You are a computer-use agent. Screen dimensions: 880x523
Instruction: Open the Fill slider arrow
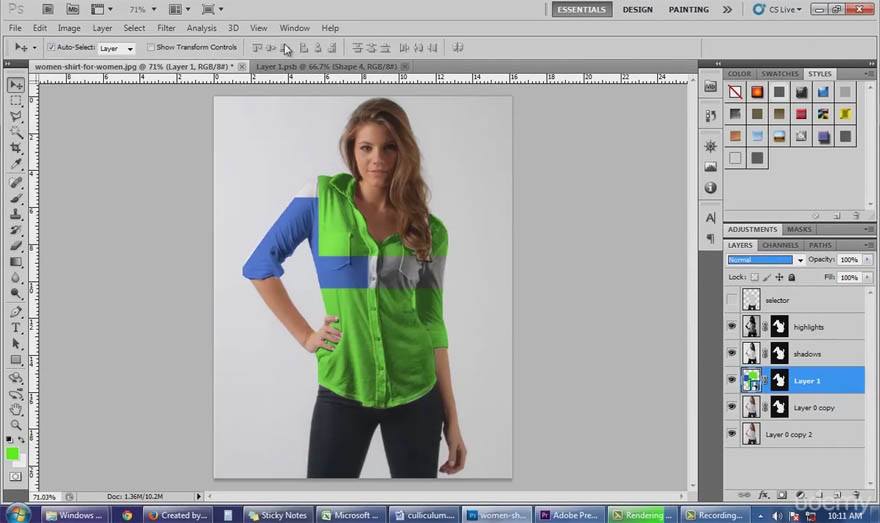[868, 277]
